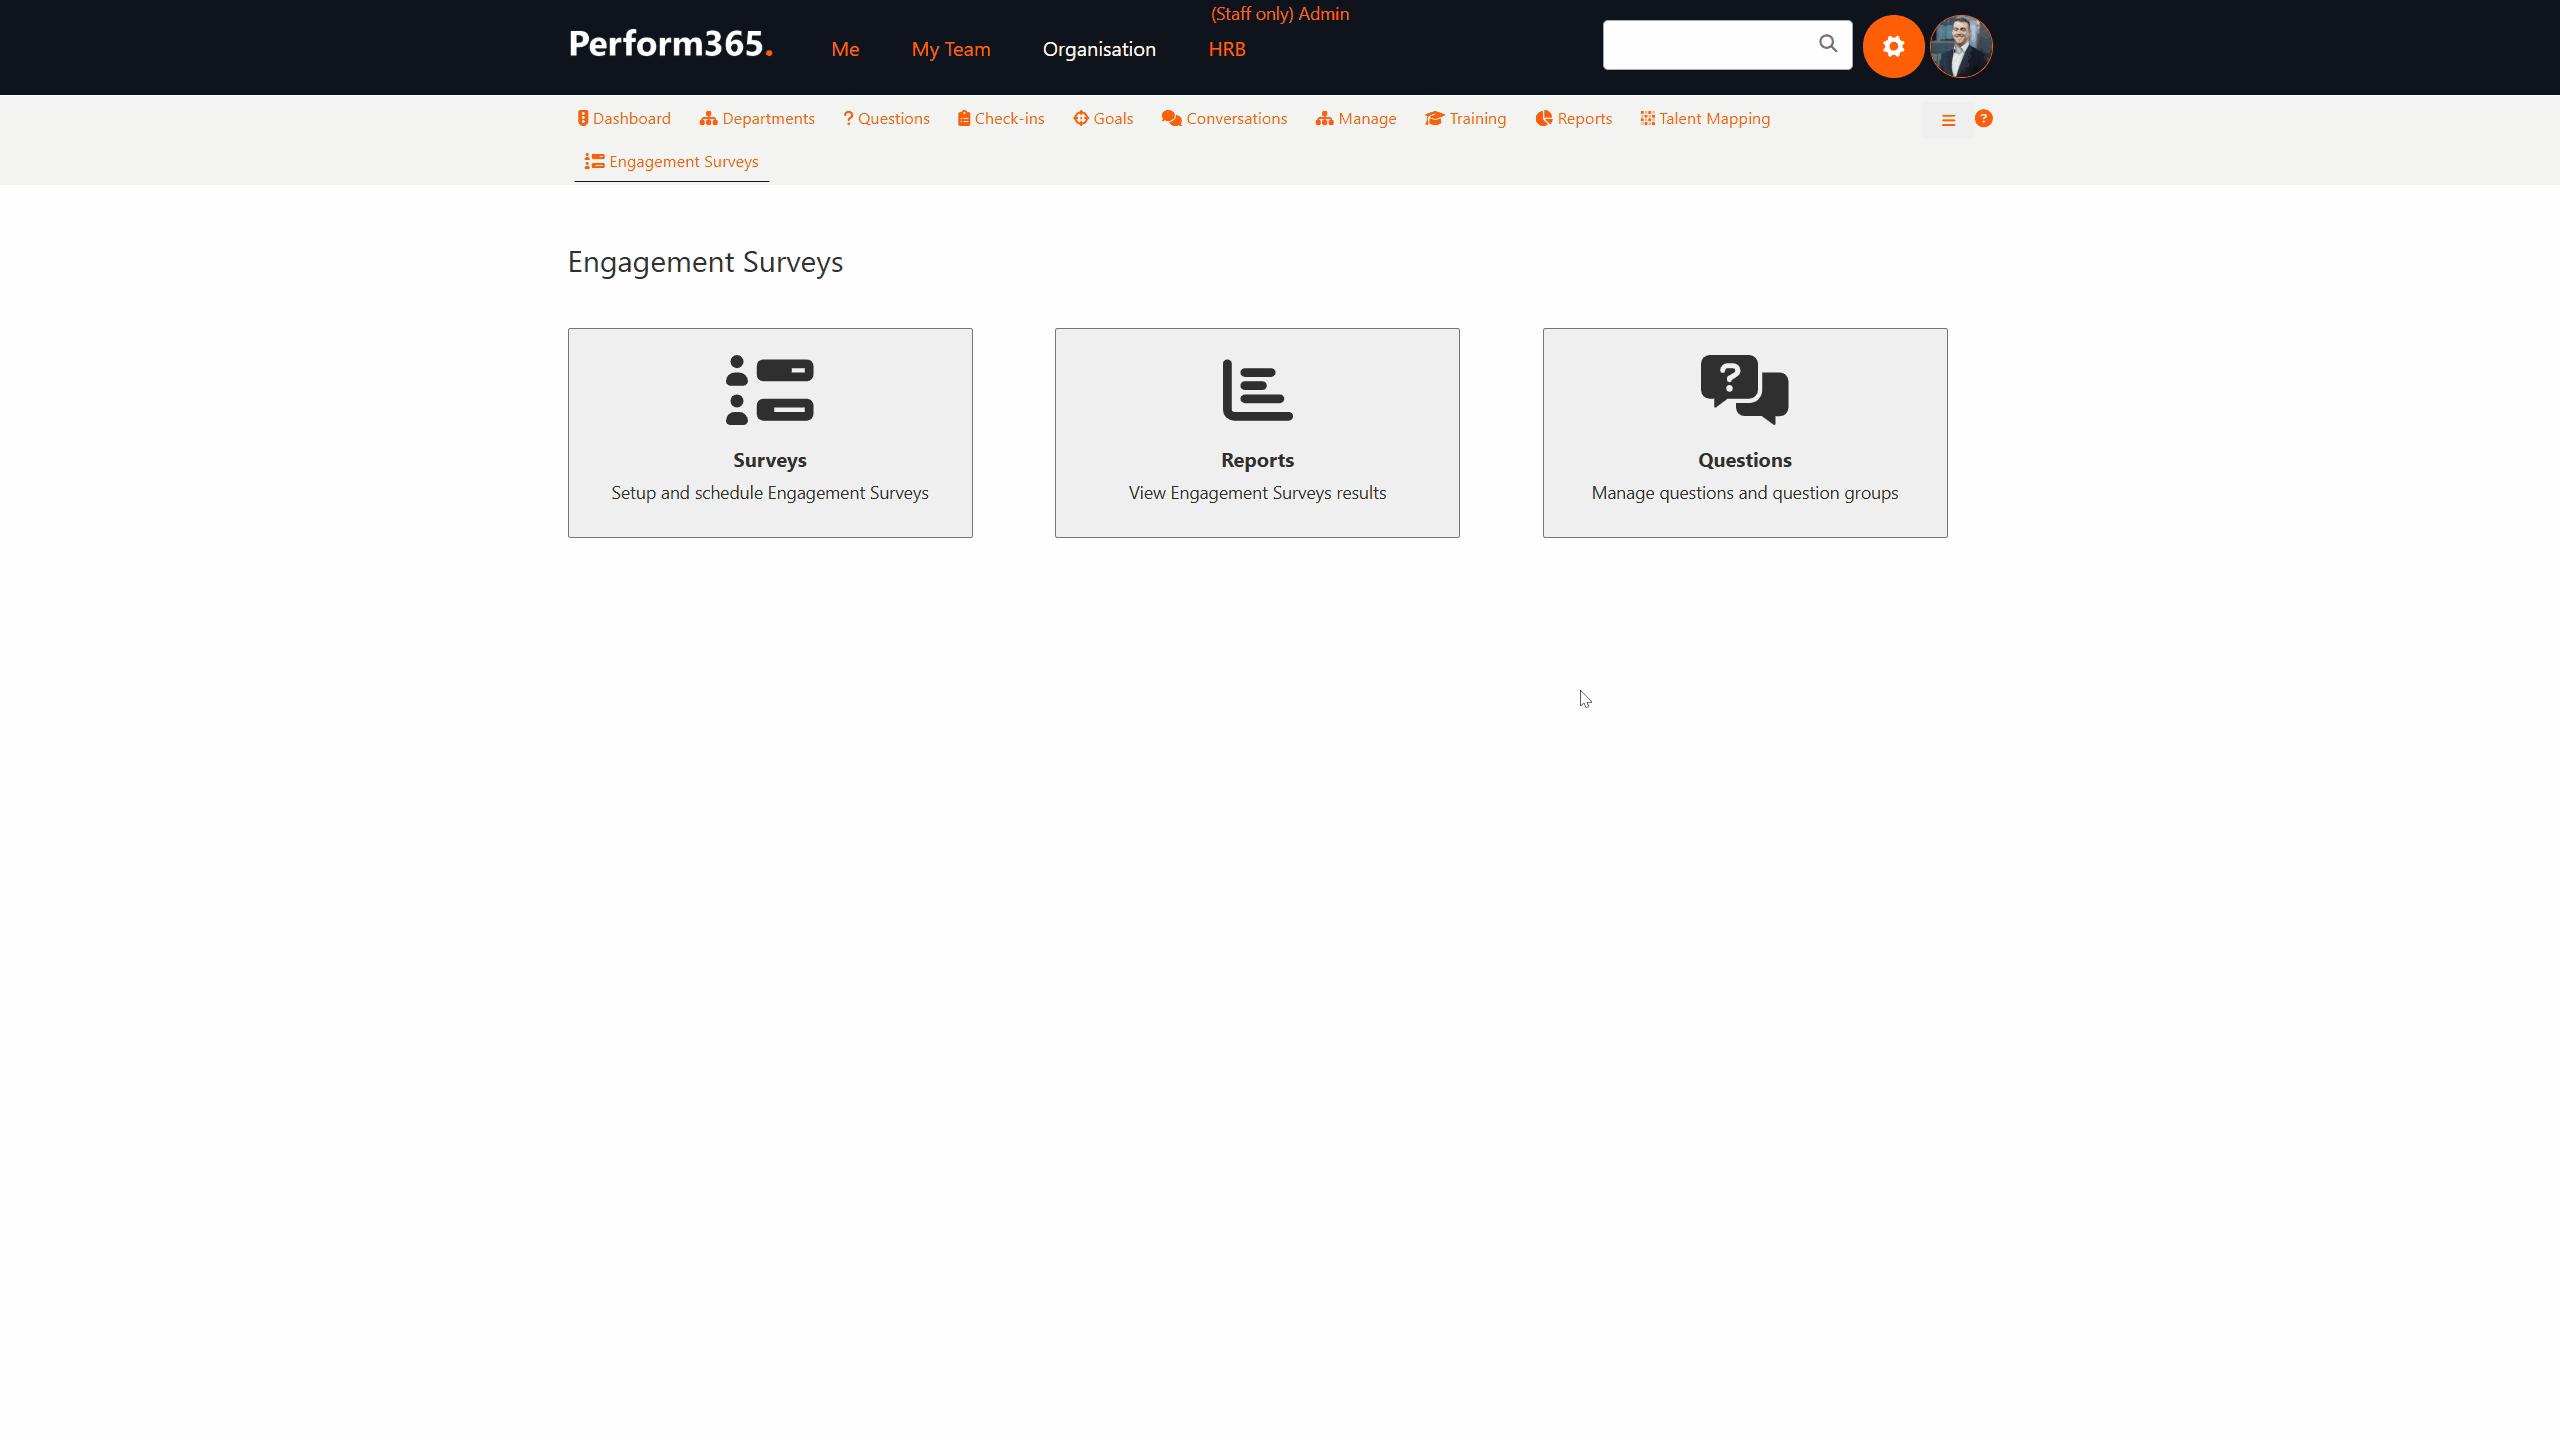Click 'Manage questions and question groups' text
The image size is (2560, 1440).
pyautogui.click(x=1745, y=493)
